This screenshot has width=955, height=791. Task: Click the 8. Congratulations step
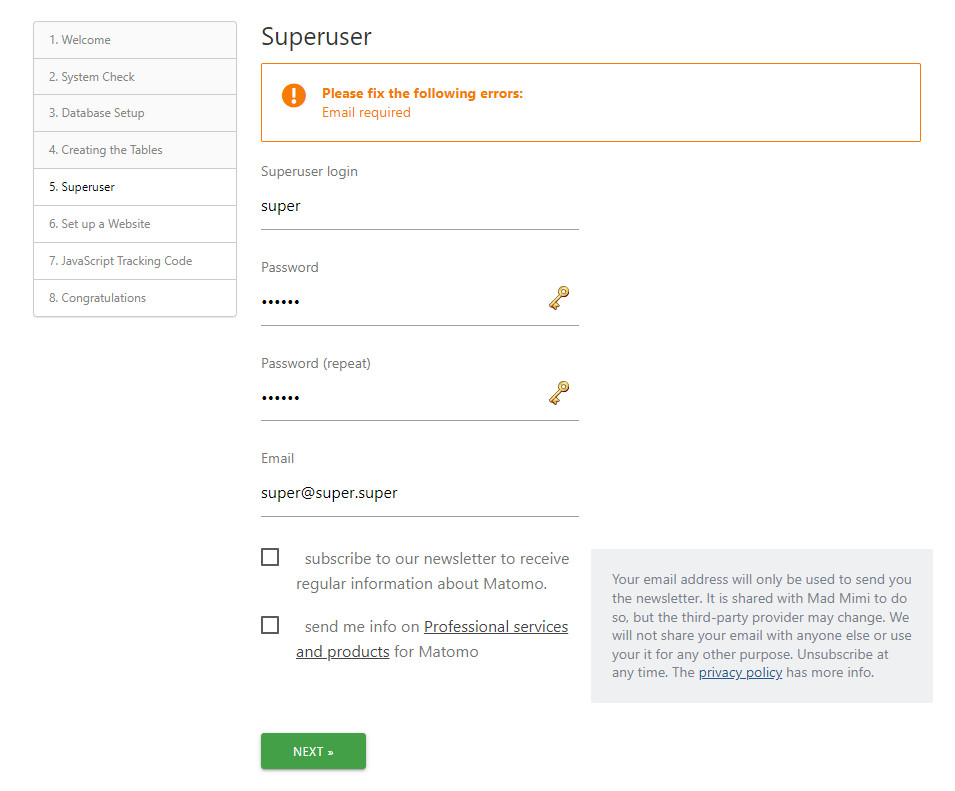(135, 298)
